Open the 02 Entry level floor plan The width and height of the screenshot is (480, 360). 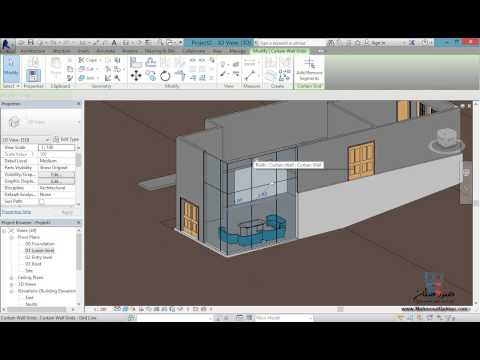[38, 257]
